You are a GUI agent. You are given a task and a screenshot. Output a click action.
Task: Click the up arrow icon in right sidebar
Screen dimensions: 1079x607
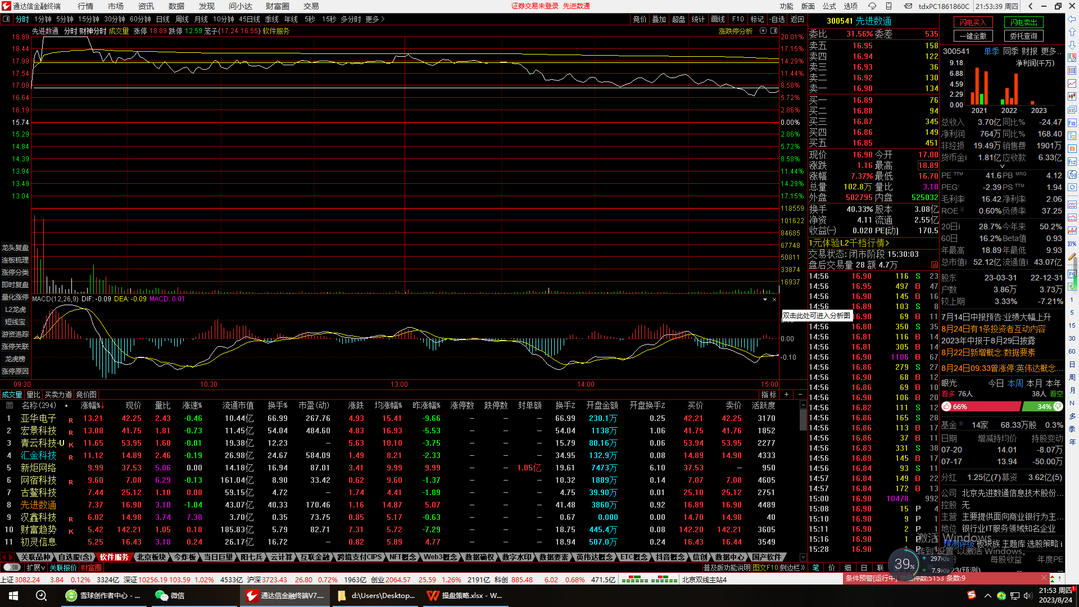(1073, 32)
